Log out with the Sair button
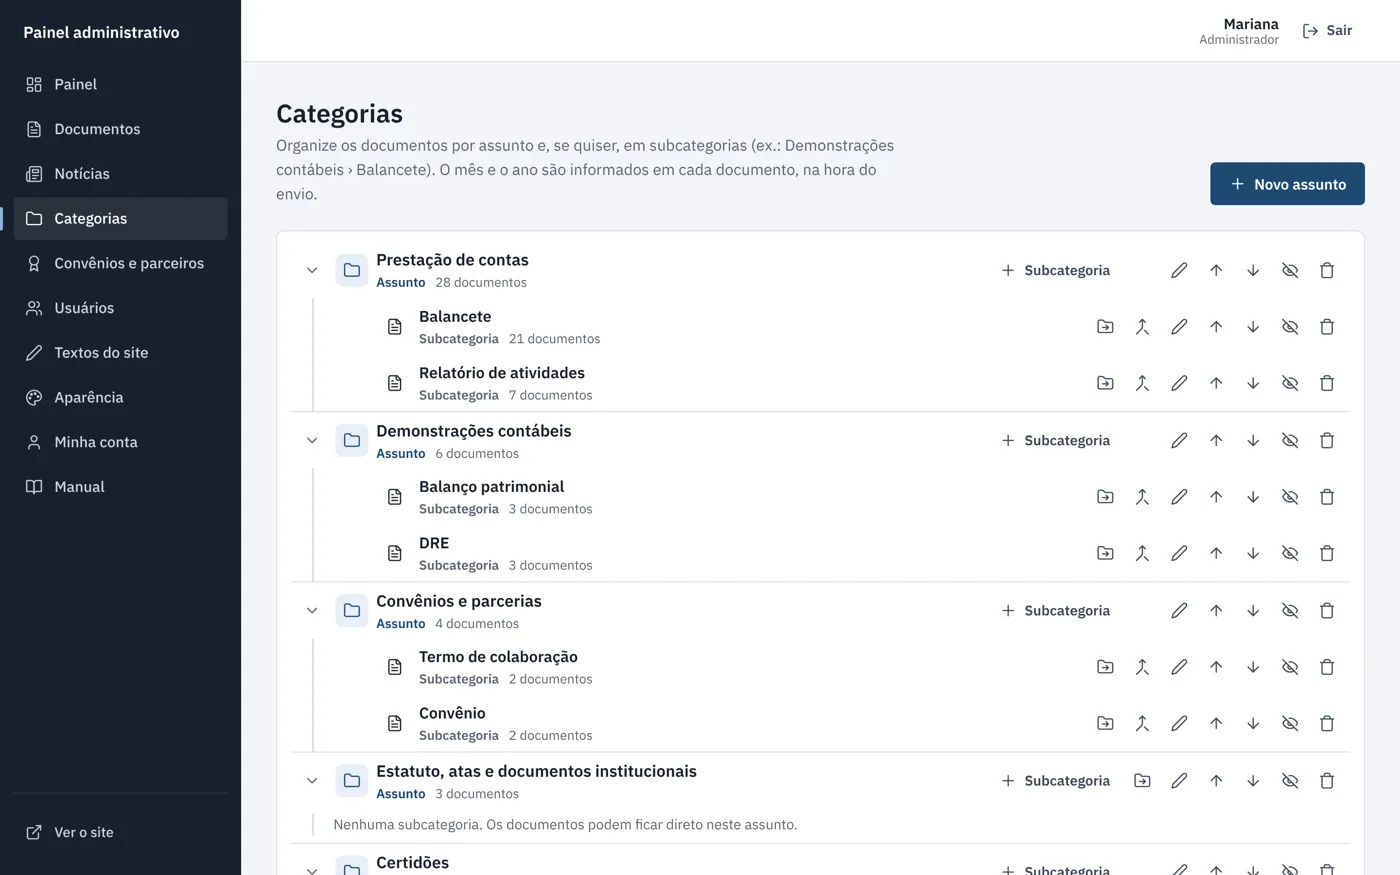This screenshot has width=1400, height=875. coord(1327,31)
